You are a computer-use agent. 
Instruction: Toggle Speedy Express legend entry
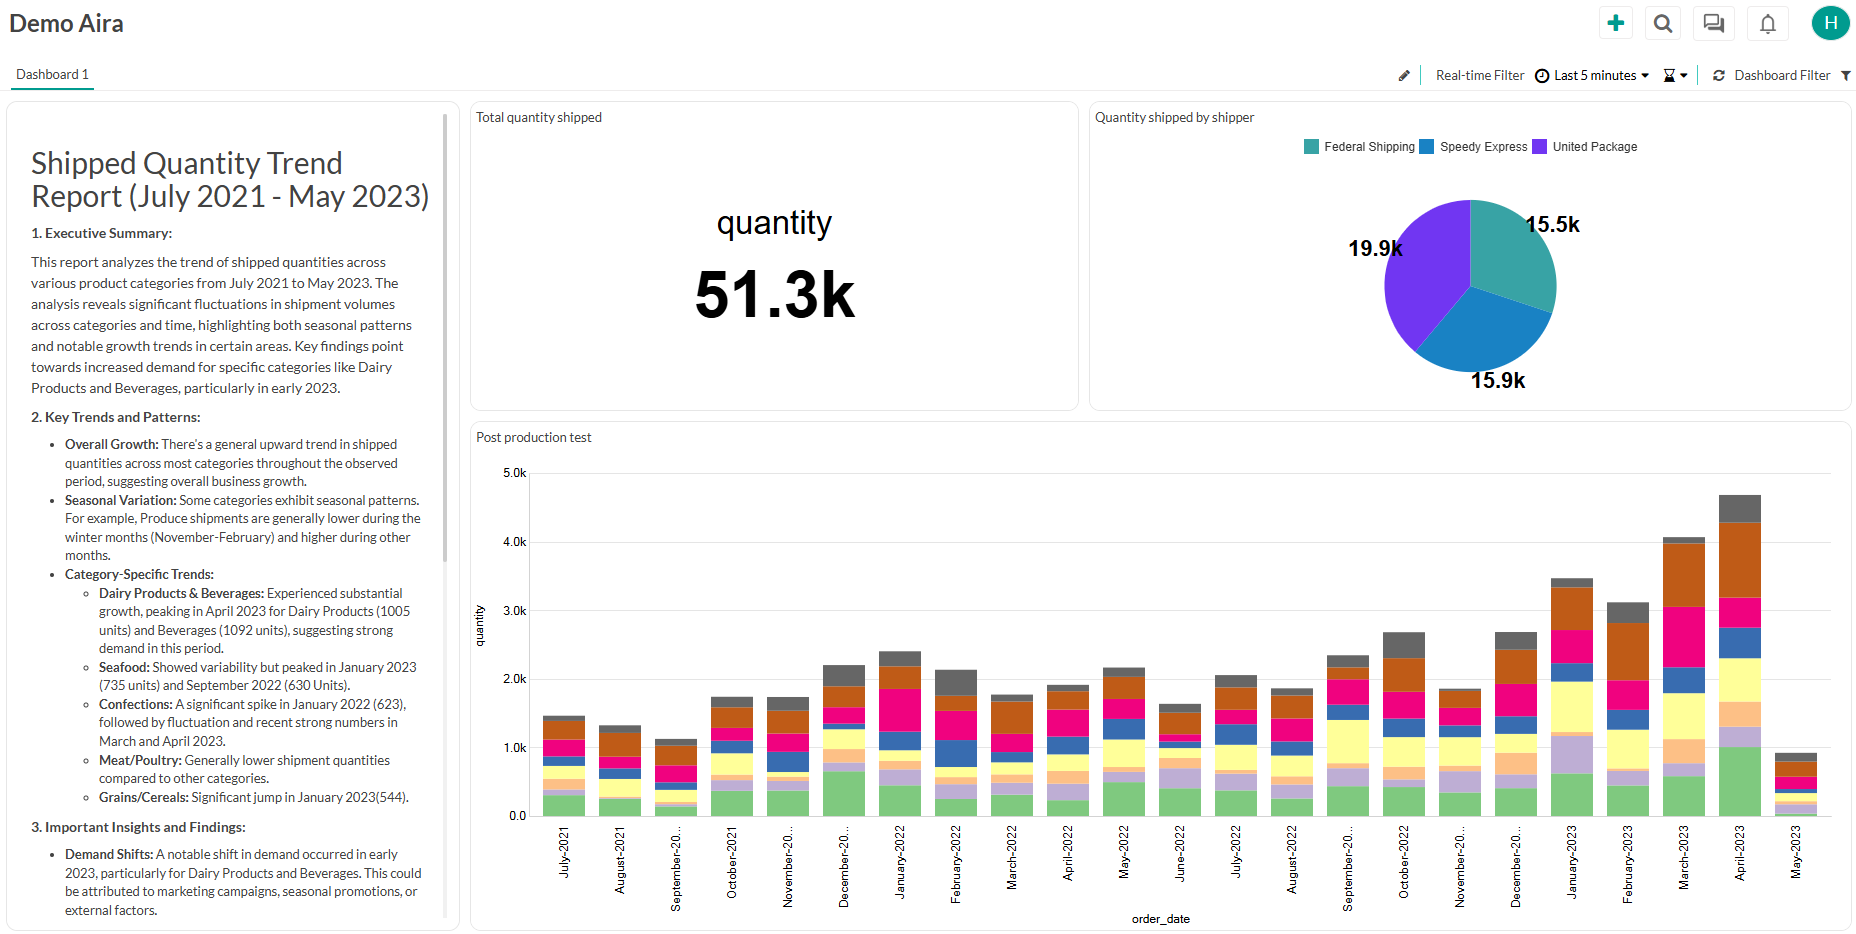1474,147
